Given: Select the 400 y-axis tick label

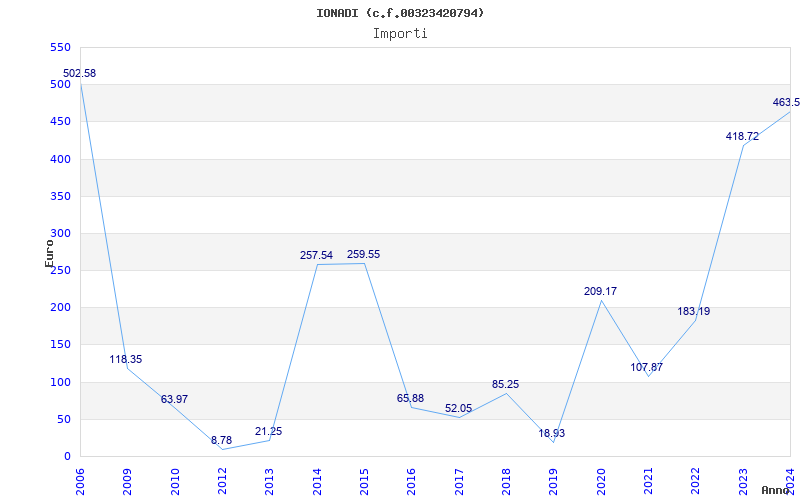Looking at the screenshot, I should [x=60, y=159].
